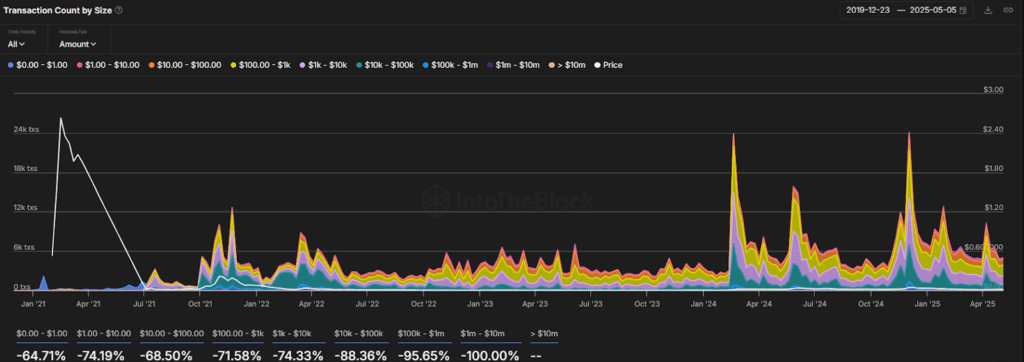Toggle the $1.00 - $10.00 legend series
1024x362 pixels.
pyautogui.click(x=108, y=65)
